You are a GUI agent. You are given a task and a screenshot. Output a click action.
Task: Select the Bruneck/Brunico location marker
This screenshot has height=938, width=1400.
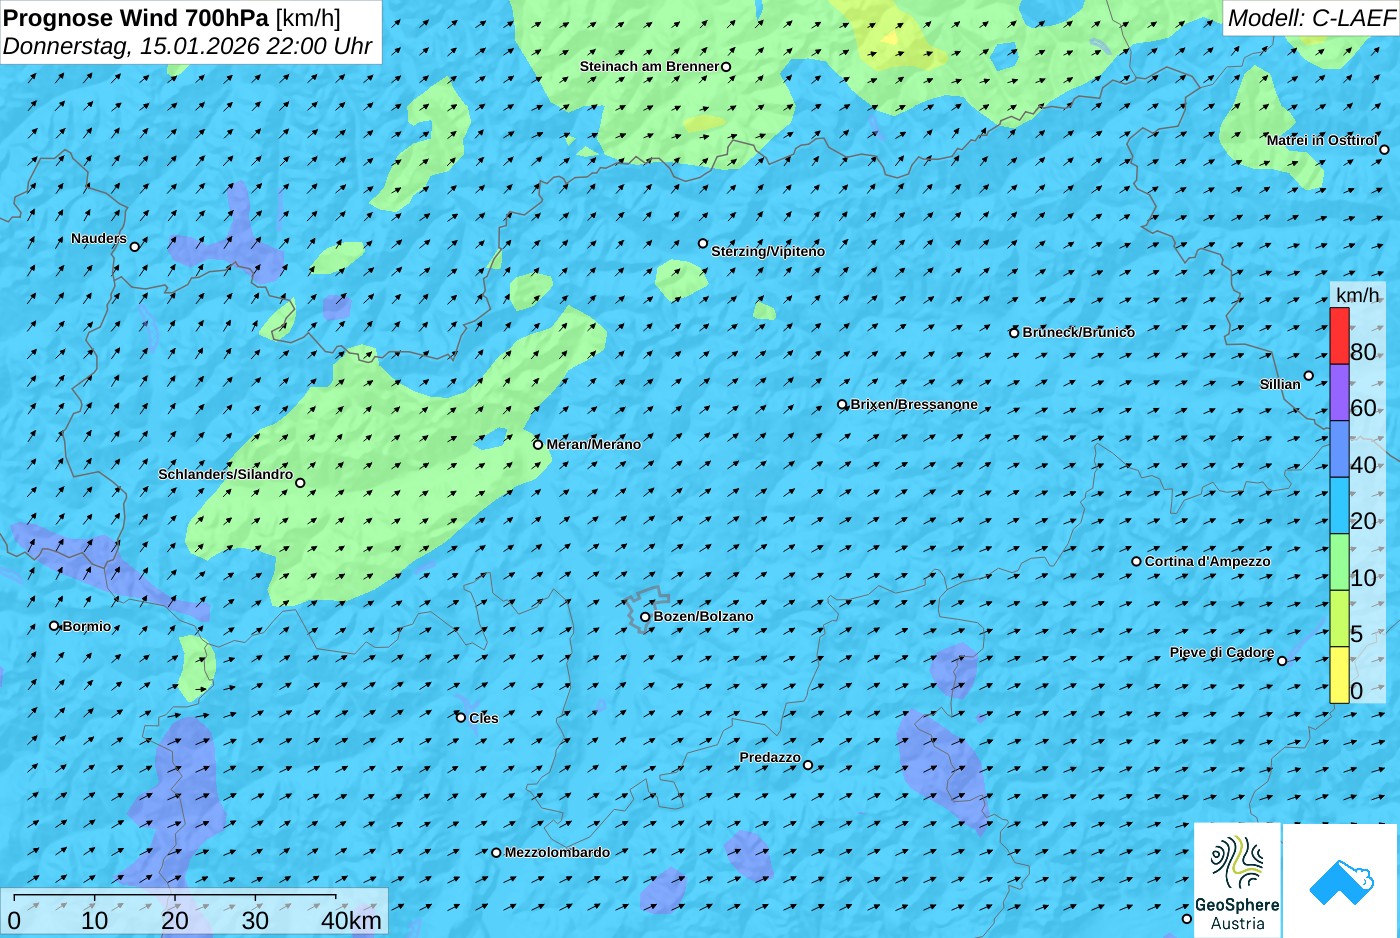tap(1014, 333)
